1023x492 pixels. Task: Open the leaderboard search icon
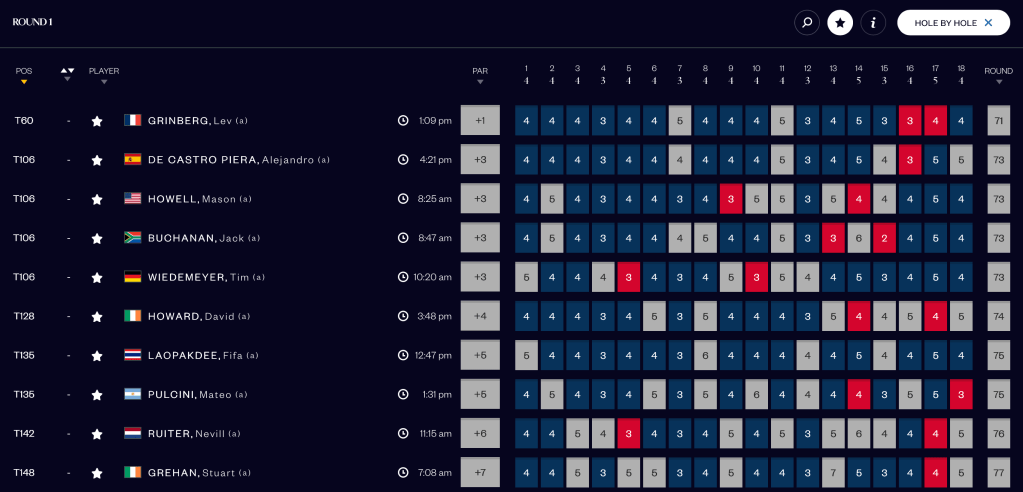pyautogui.click(x=807, y=23)
